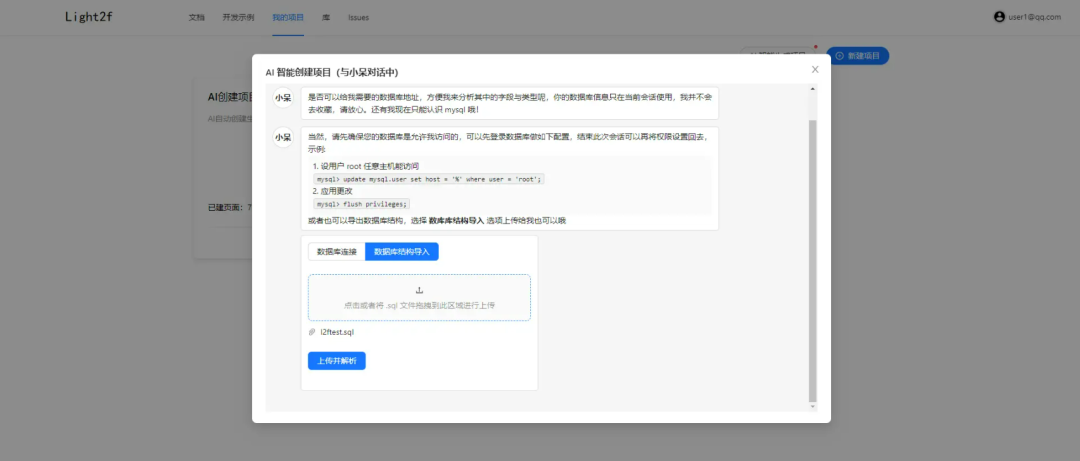Click the .sql upload drop area
The image size is (1080, 461).
click(x=419, y=298)
